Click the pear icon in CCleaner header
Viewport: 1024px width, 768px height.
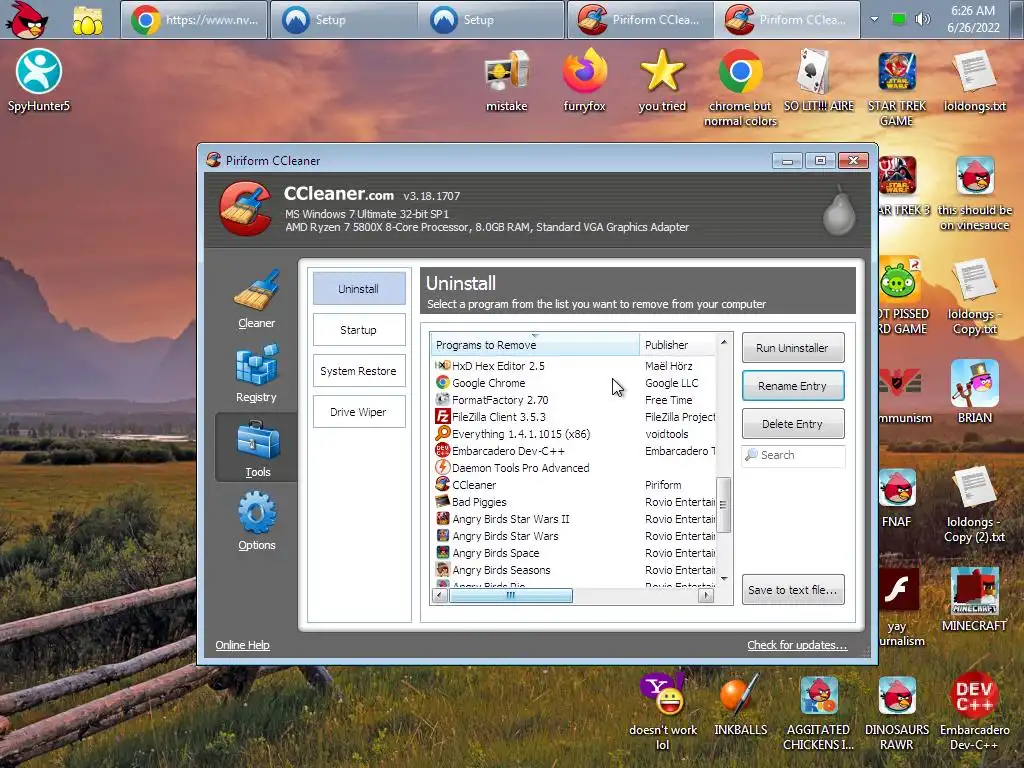coord(839,210)
